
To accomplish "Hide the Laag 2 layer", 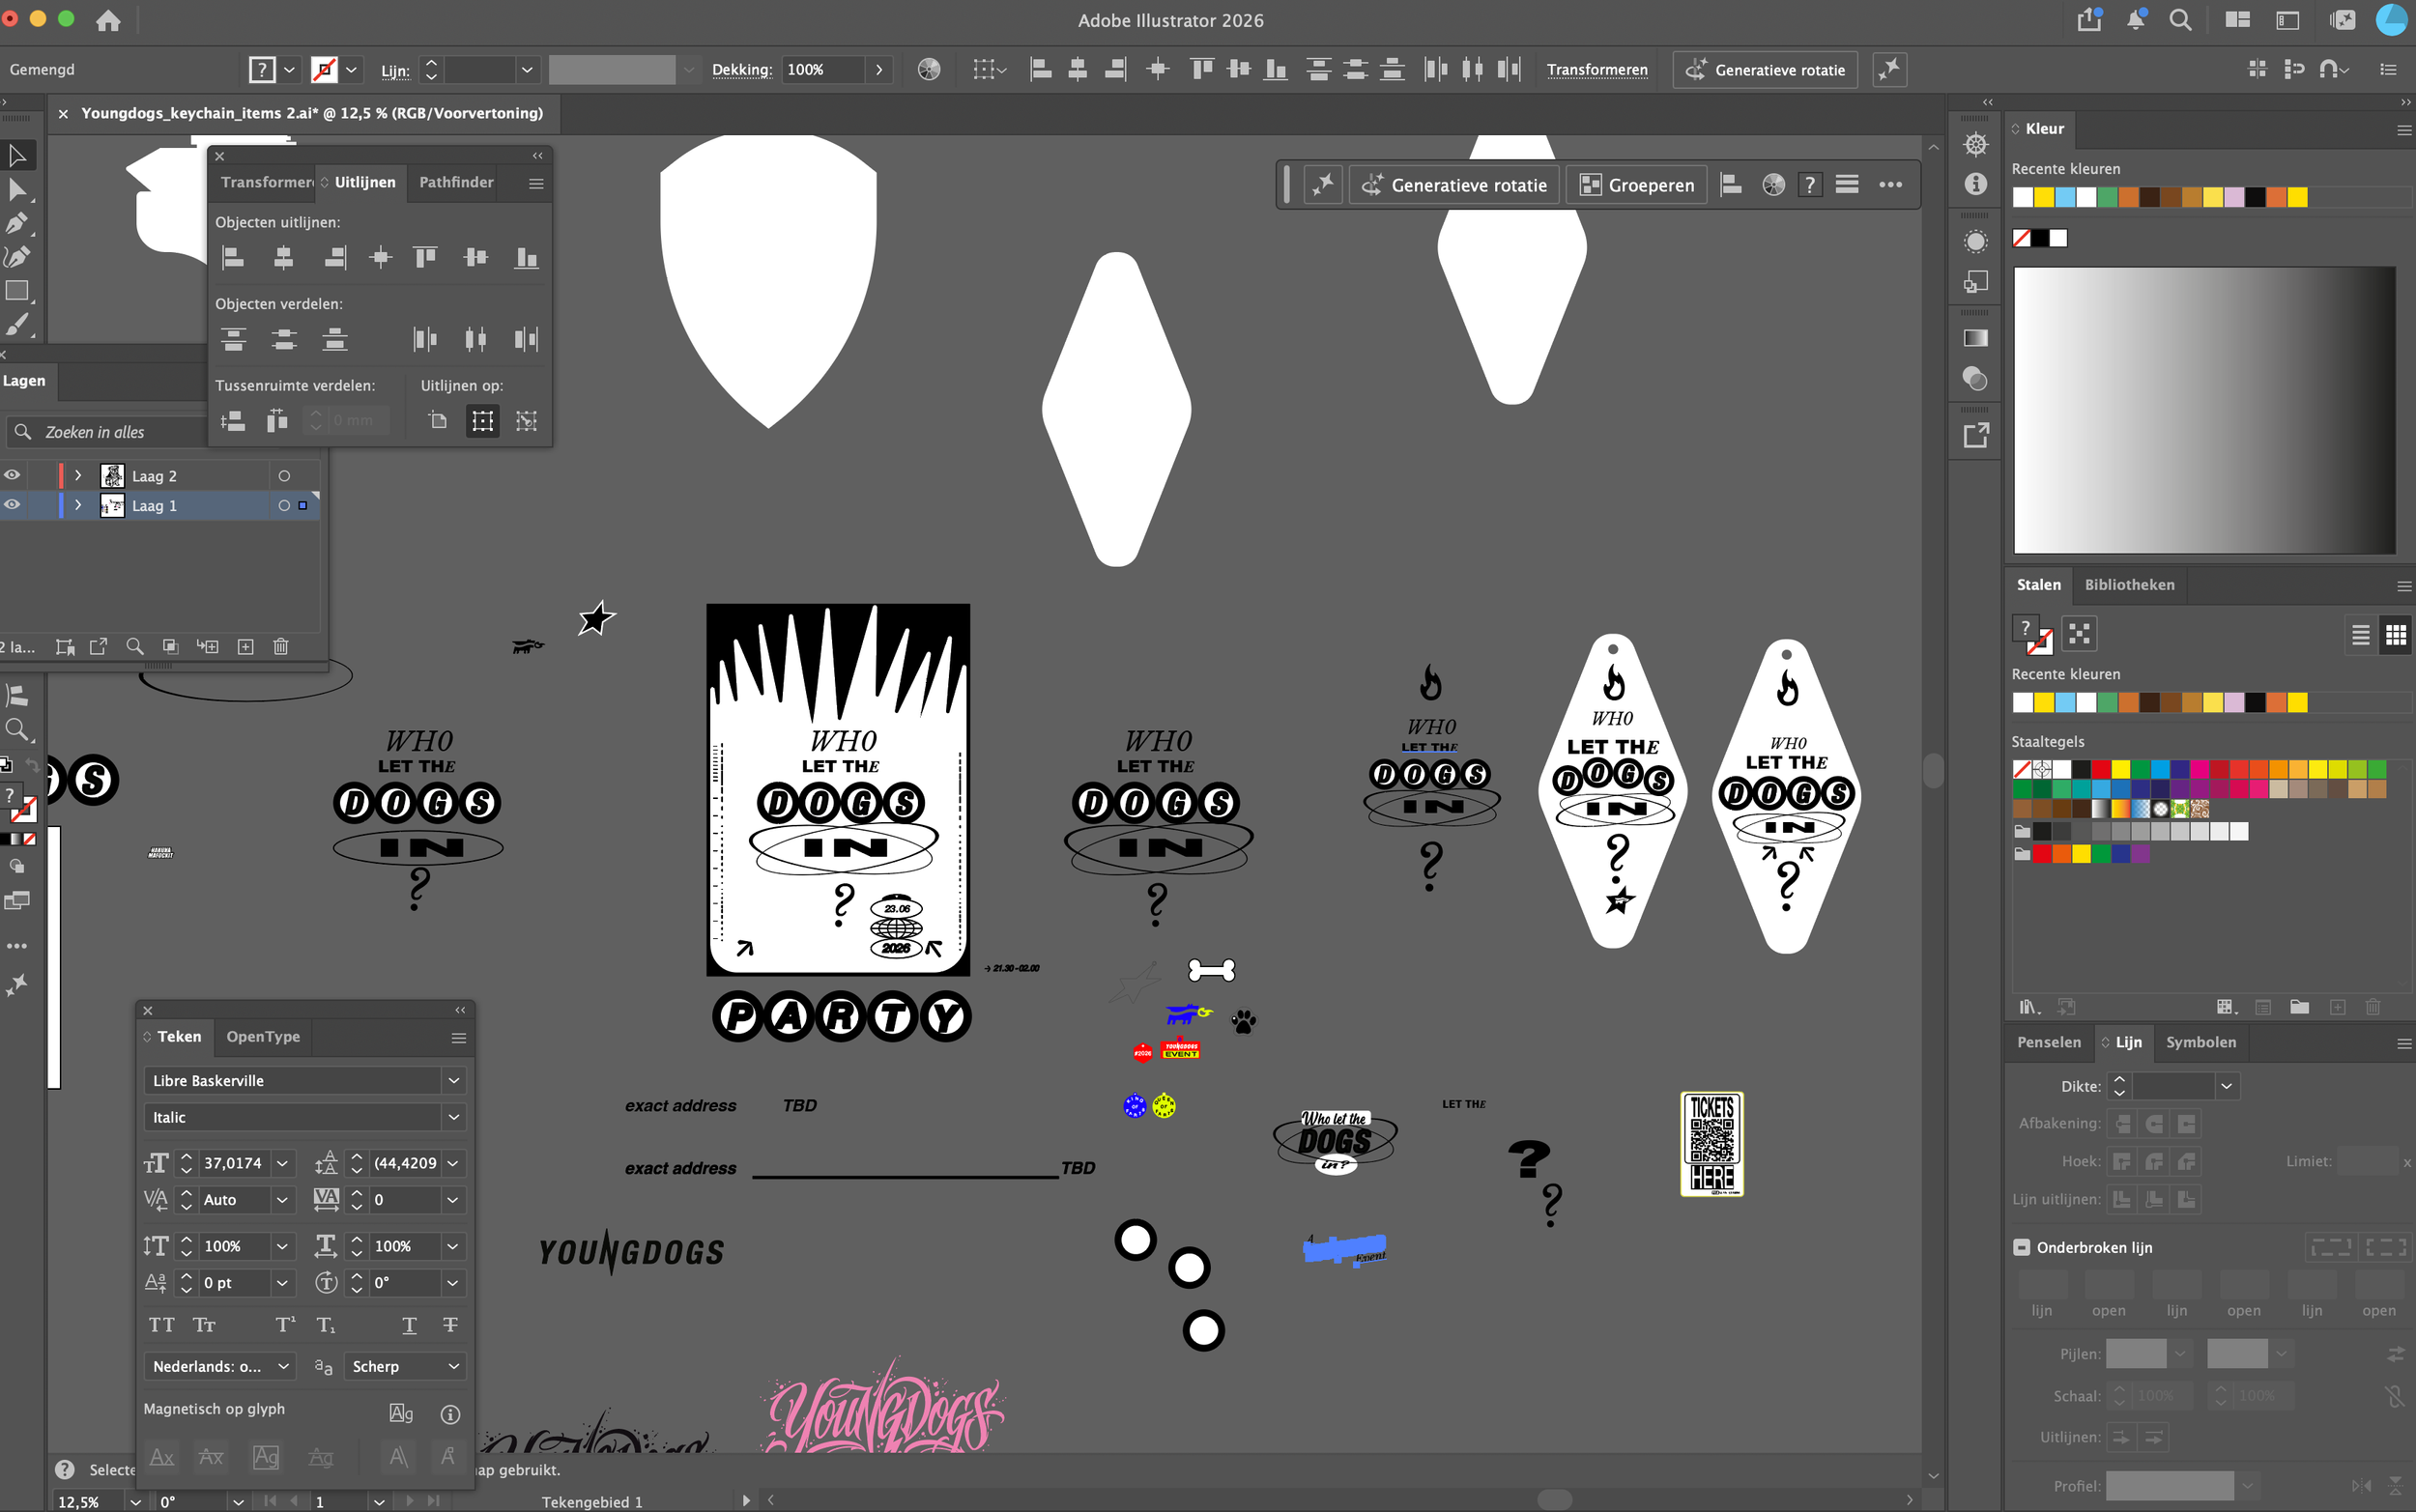I will (12, 475).
